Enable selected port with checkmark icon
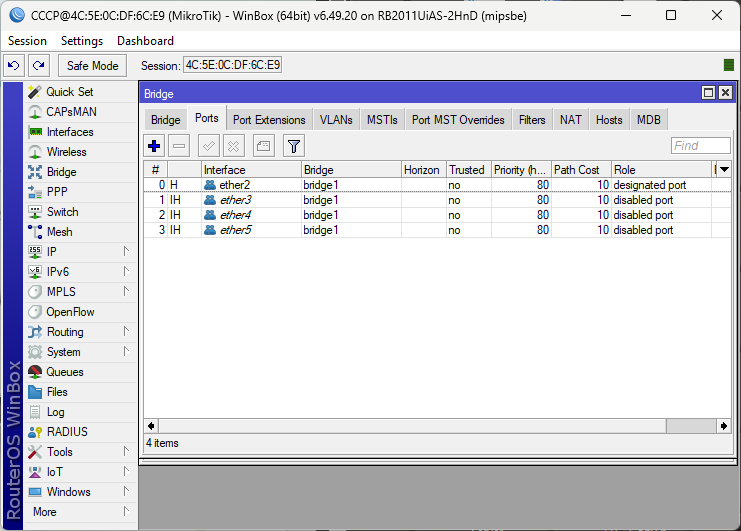Image resolution: width=741 pixels, height=531 pixels. point(208,146)
